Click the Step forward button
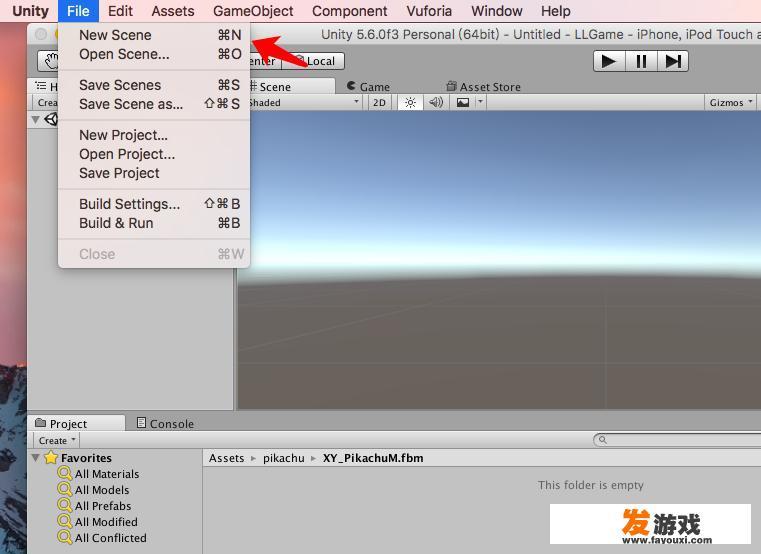This screenshot has height=554, width=761. pos(673,61)
